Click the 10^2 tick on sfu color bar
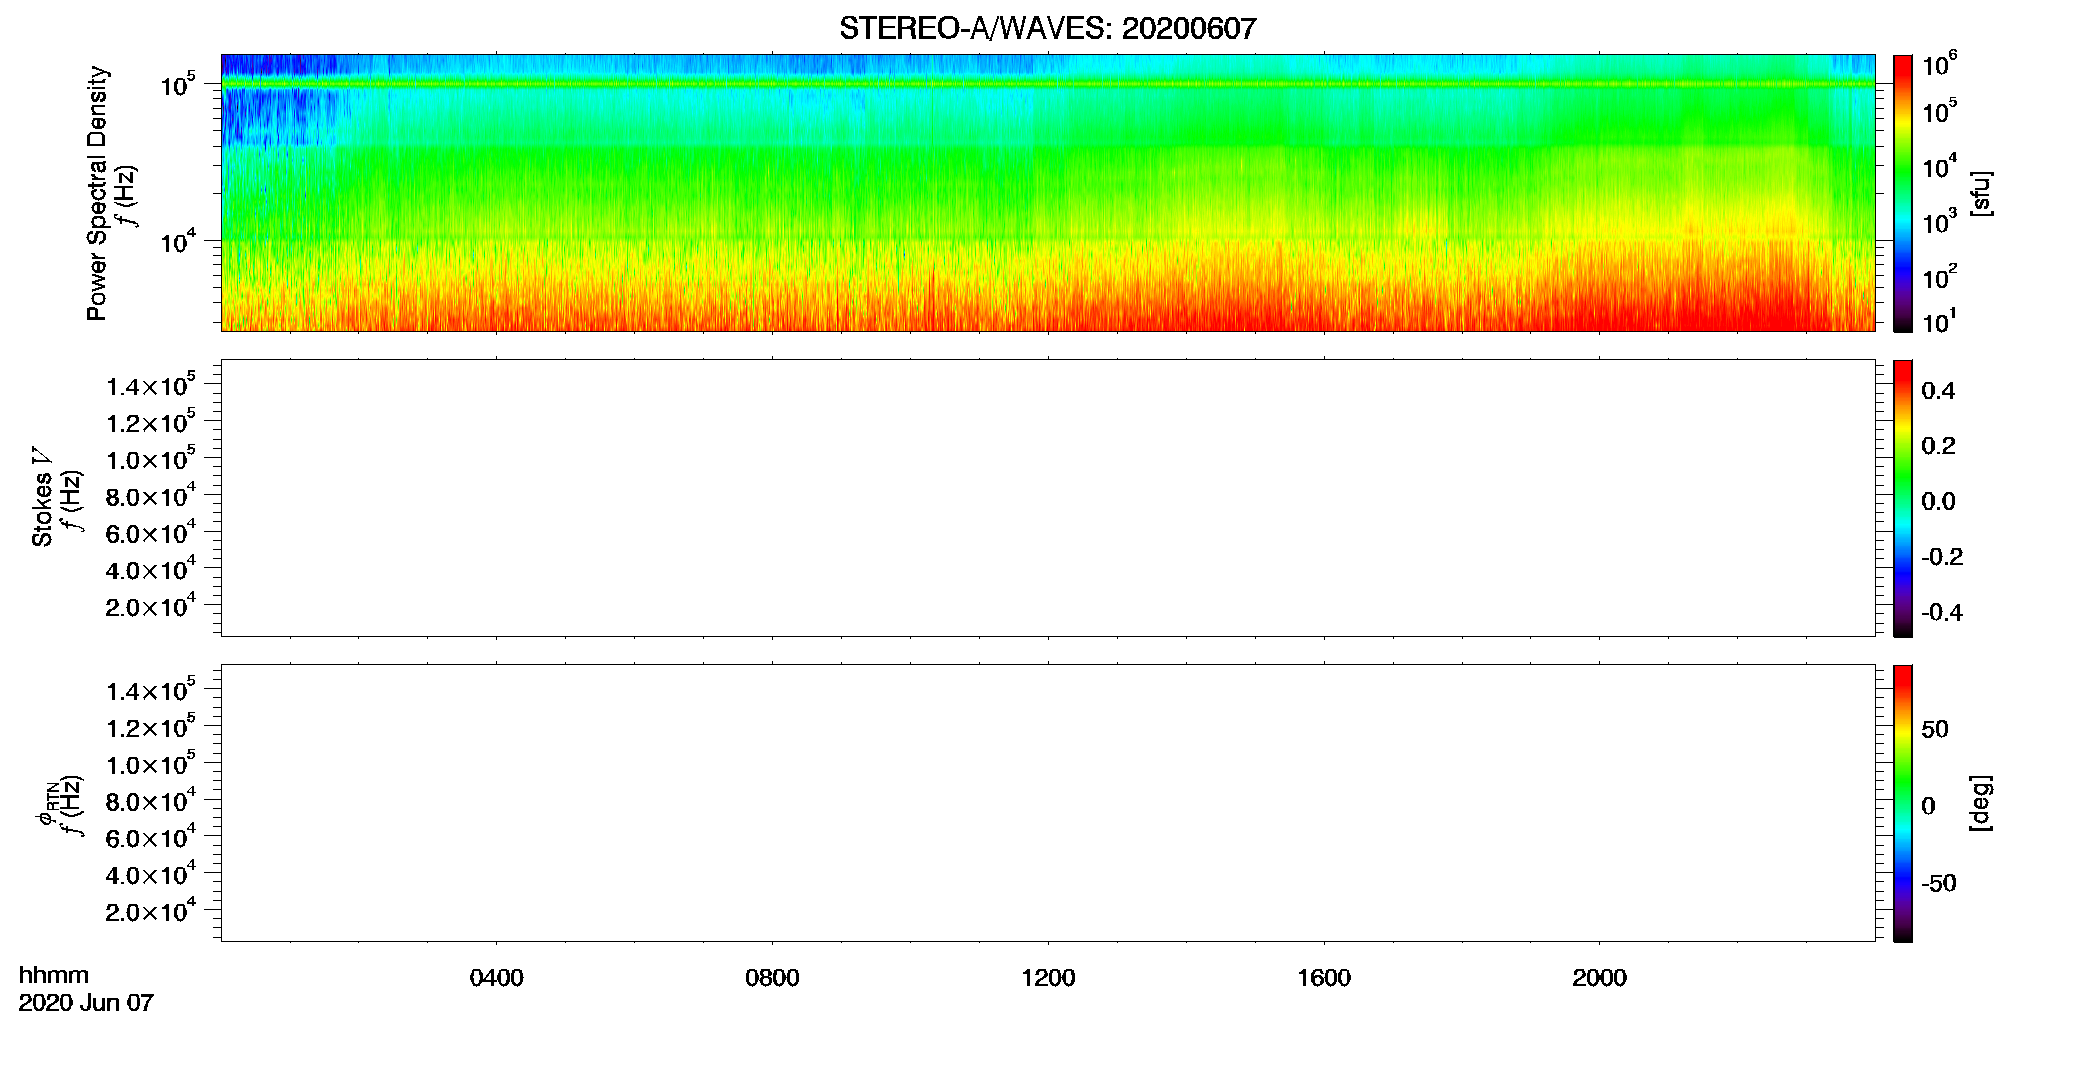The width and height of the screenshot is (2096, 1080). point(1939,275)
